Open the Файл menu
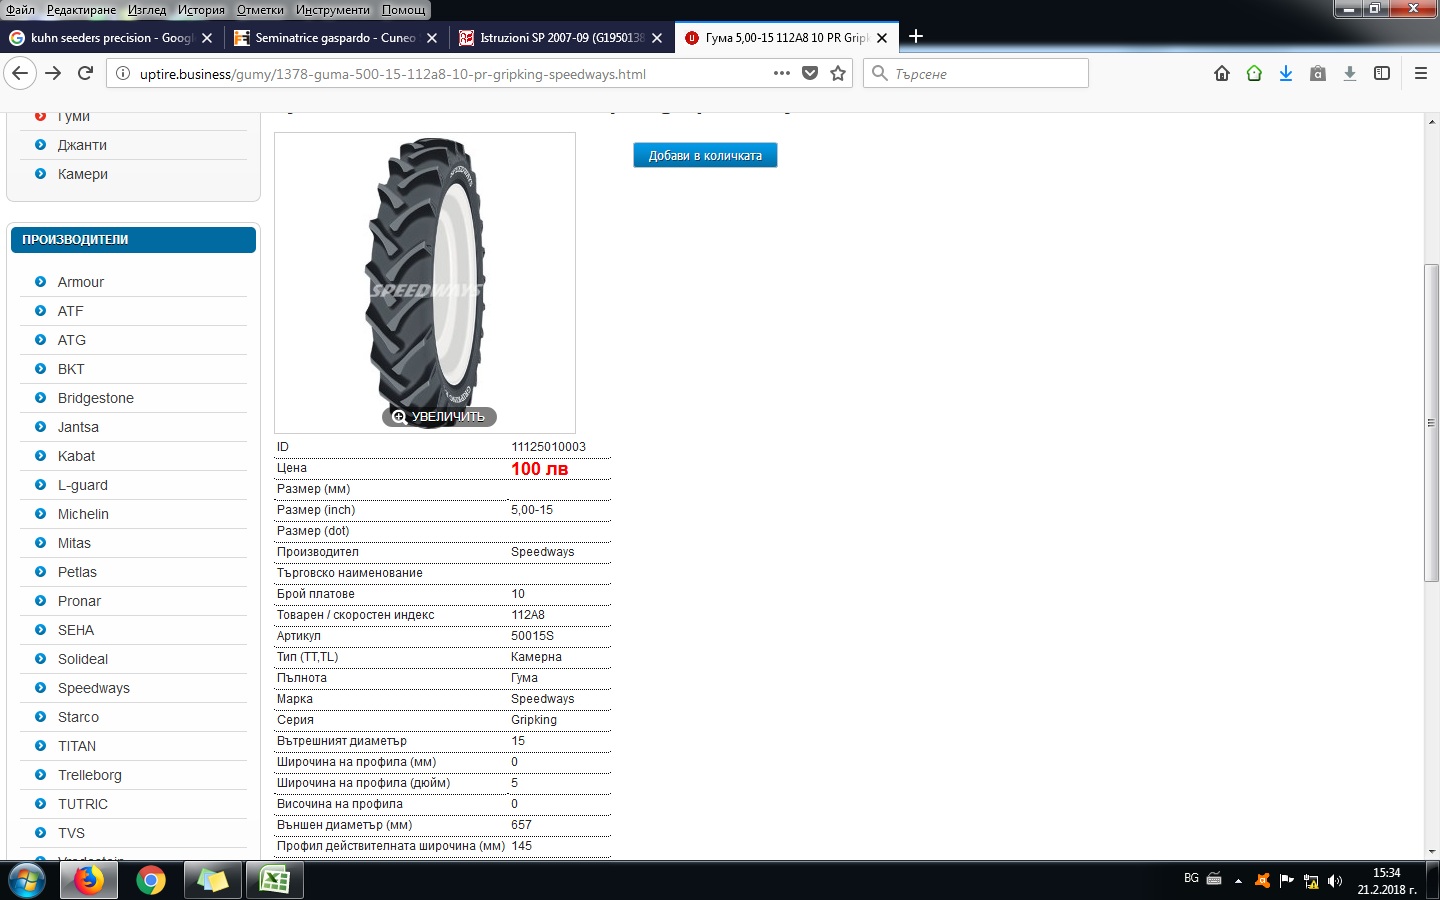Screen dimensions: 1440x900 20,10
